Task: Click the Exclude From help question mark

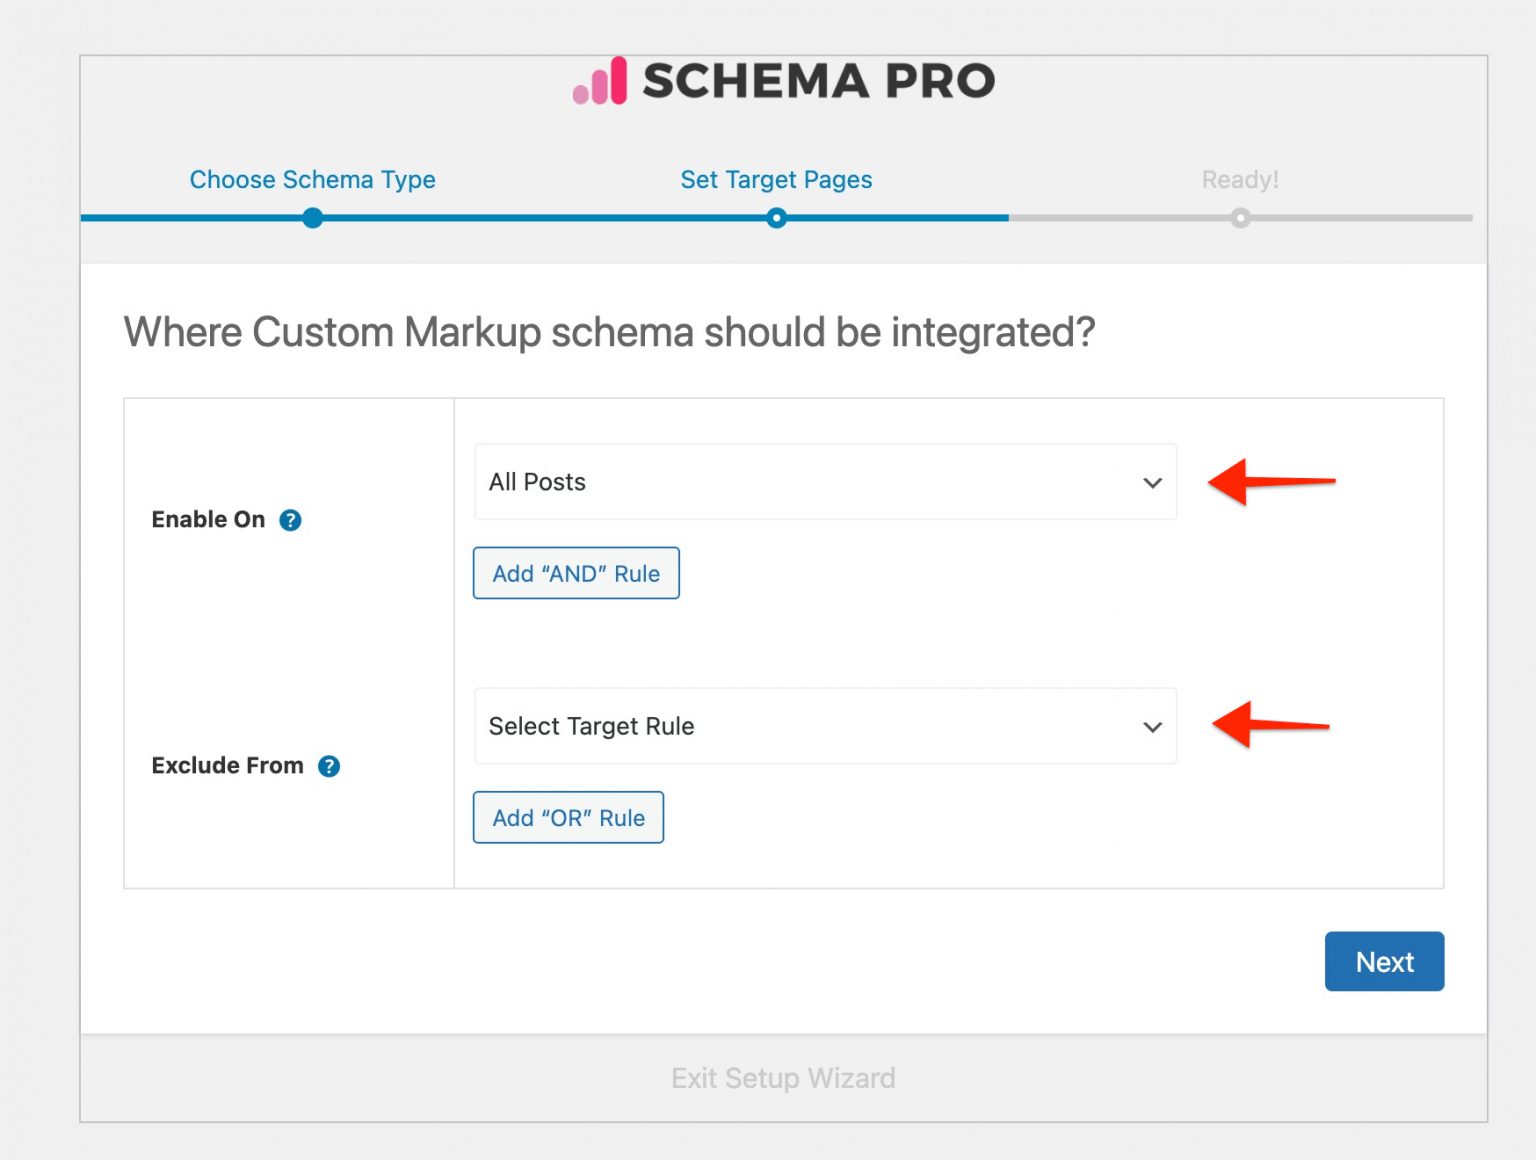Action: (x=328, y=766)
